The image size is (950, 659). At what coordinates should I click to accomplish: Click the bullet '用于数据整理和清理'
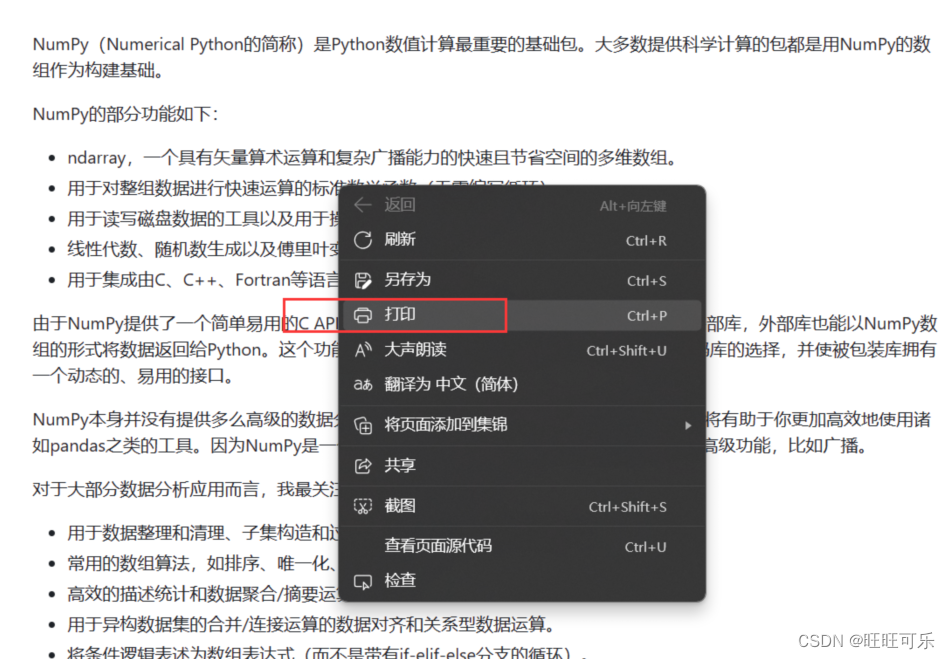(203, 533)
